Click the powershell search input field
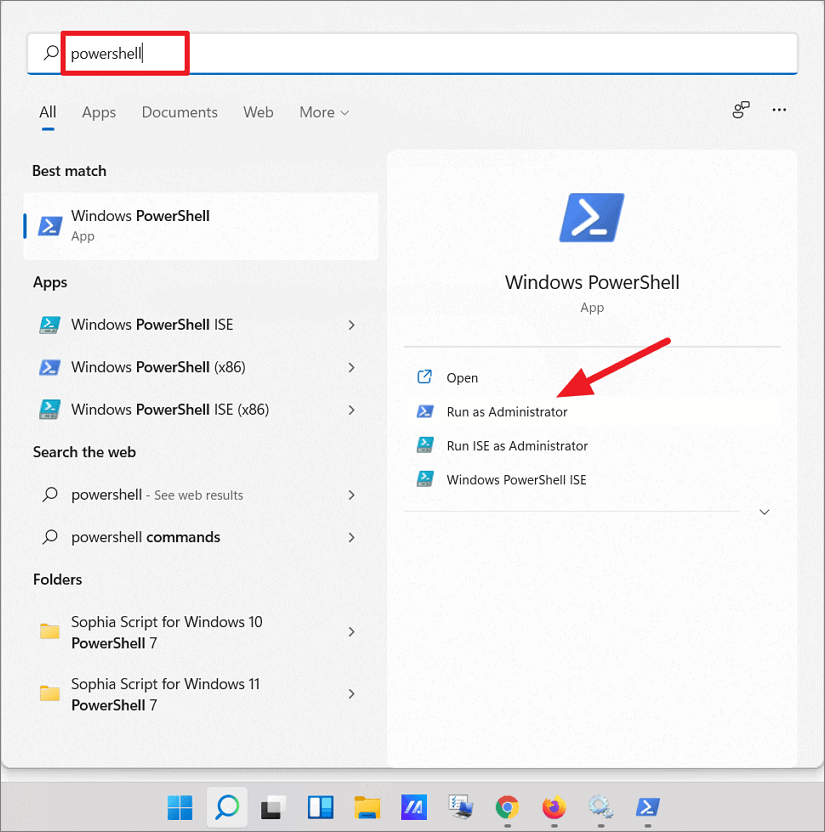Image resolution: width=825 pixels, height=832 pixels. point(412,53)
